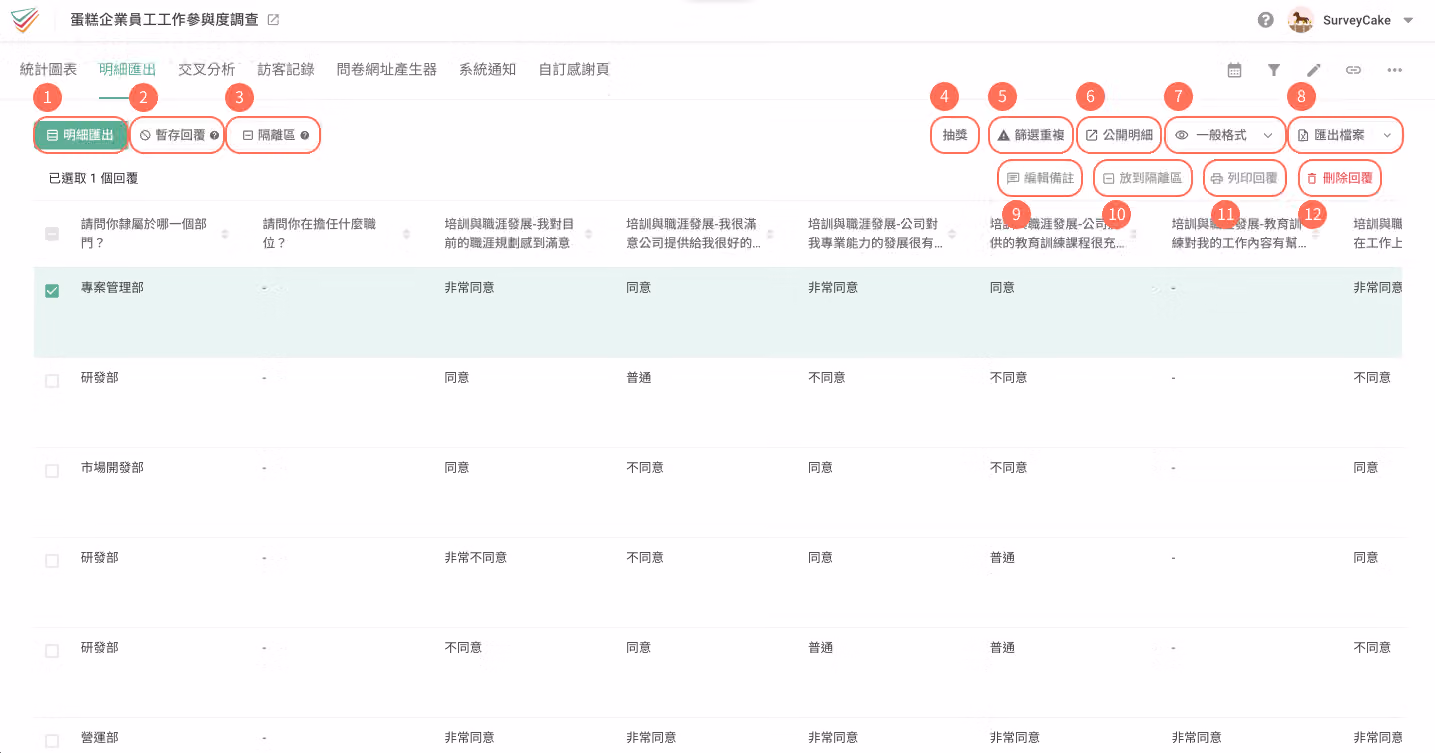This screenshot has height=753, width=1435.
Task: Open the 問卷網址產生器 tab
Action: click(387, 69)
